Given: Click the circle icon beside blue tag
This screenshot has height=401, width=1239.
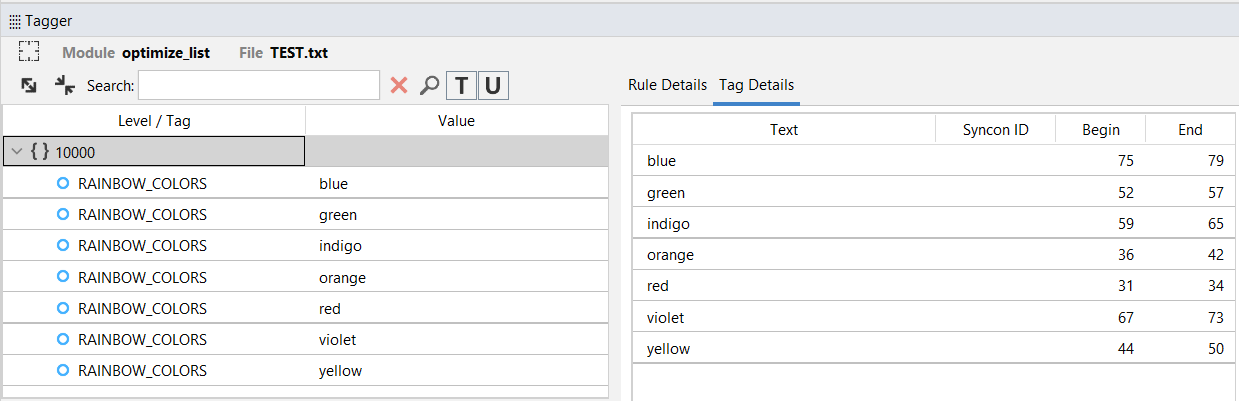Looking at the screenshot, I should click(62, 184).
